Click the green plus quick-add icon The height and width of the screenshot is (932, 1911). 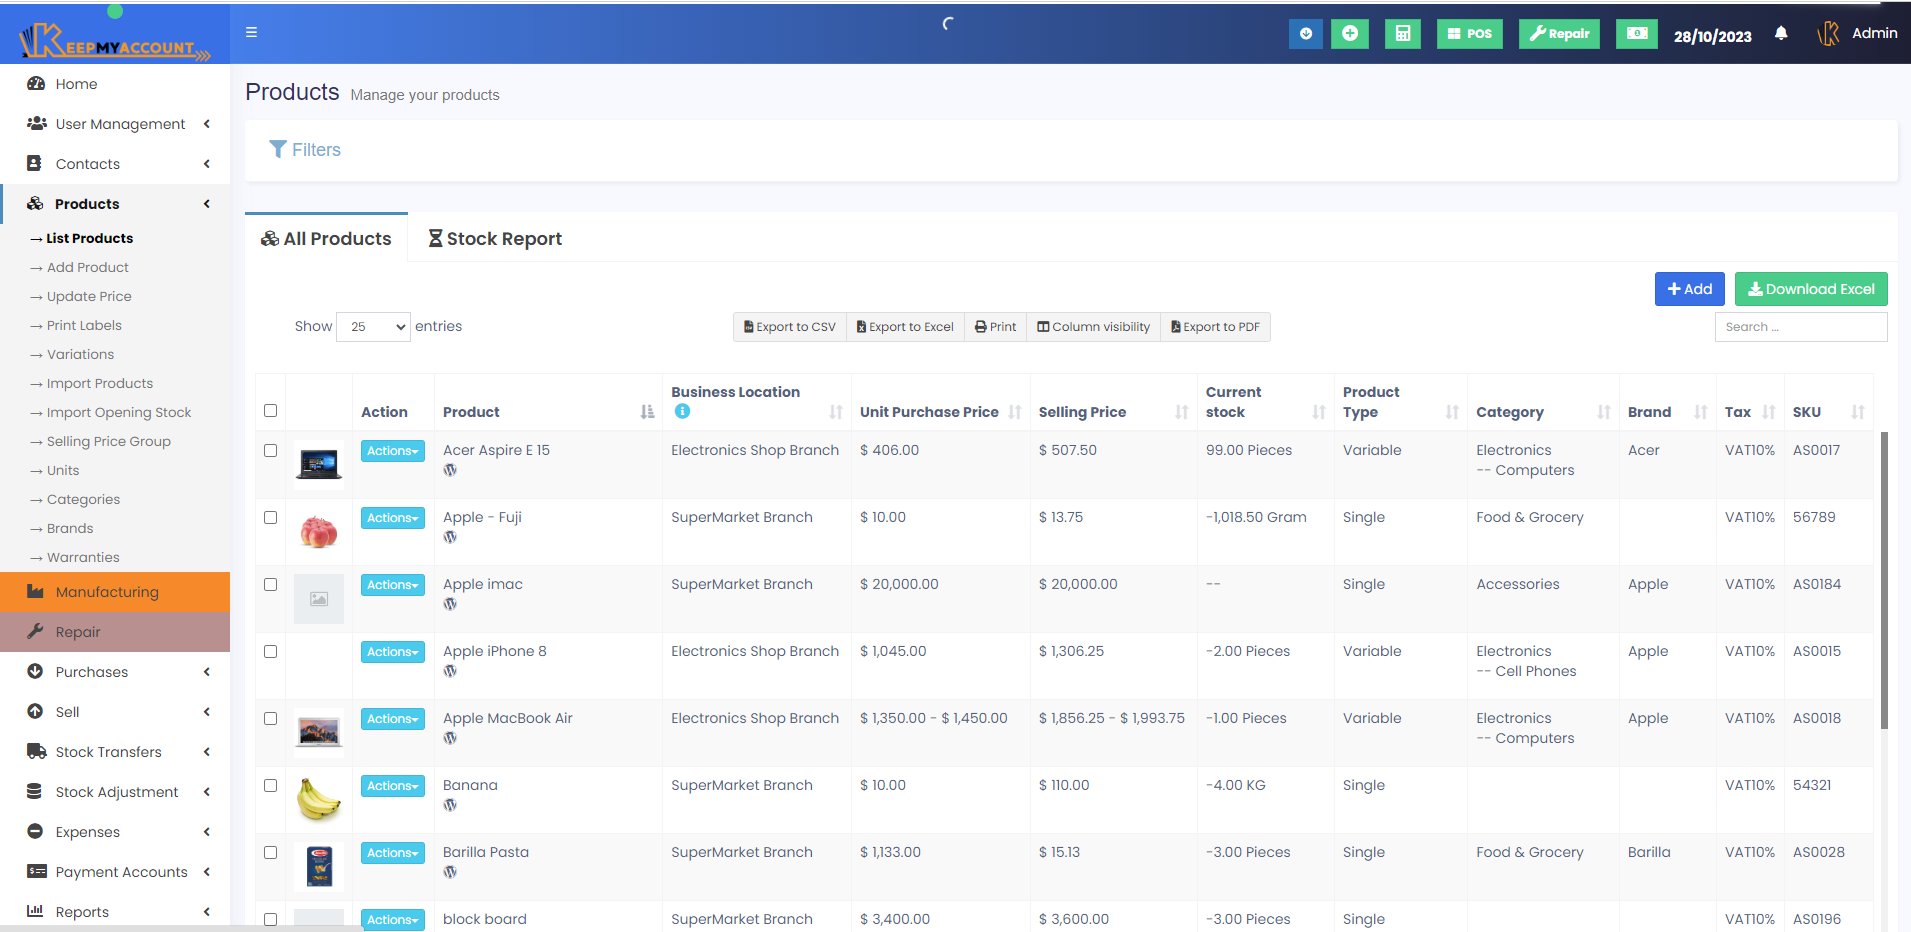coord(1350,33)
